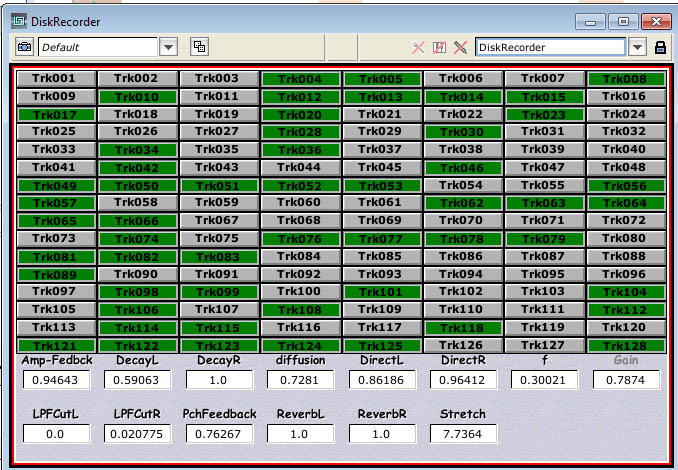Click the camera snapshot icon
The image size is (678, 470).
tap(24, 47)
